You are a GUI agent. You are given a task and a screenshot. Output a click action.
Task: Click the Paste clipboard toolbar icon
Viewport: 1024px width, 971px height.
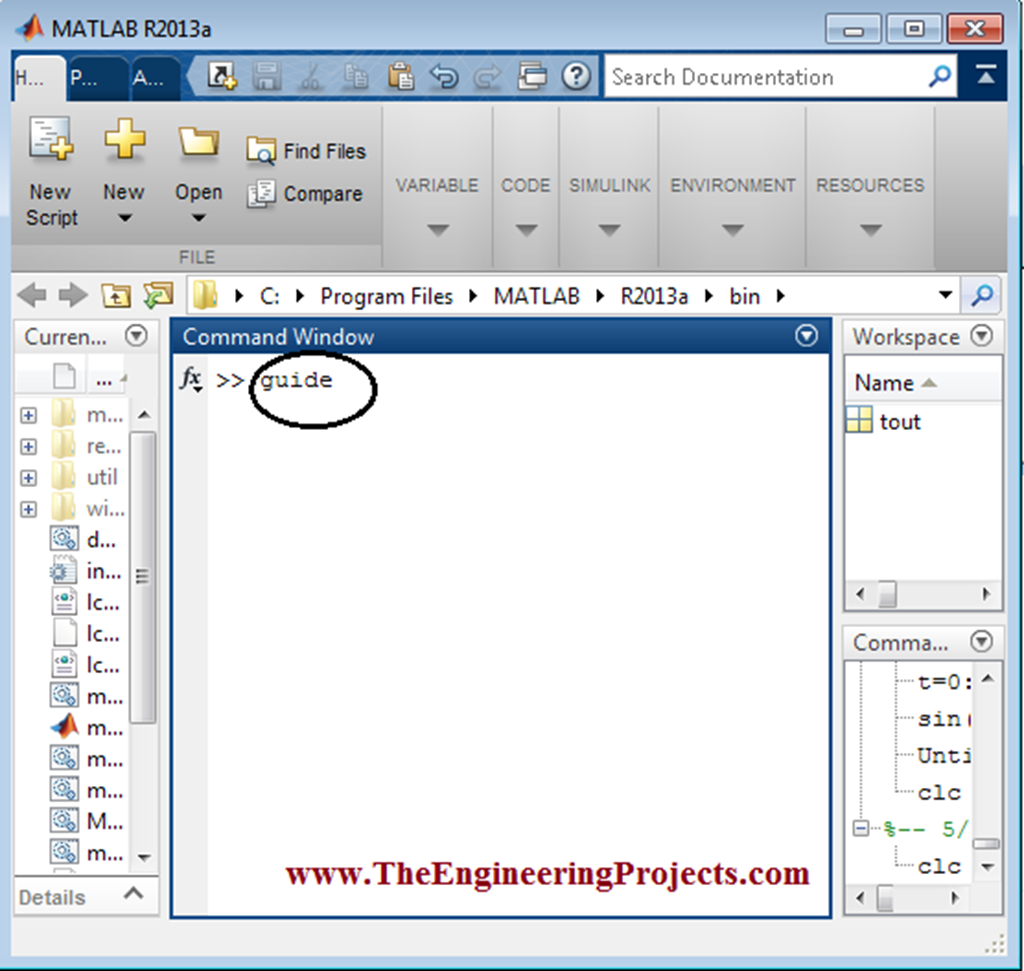click(x=401, y=77)
